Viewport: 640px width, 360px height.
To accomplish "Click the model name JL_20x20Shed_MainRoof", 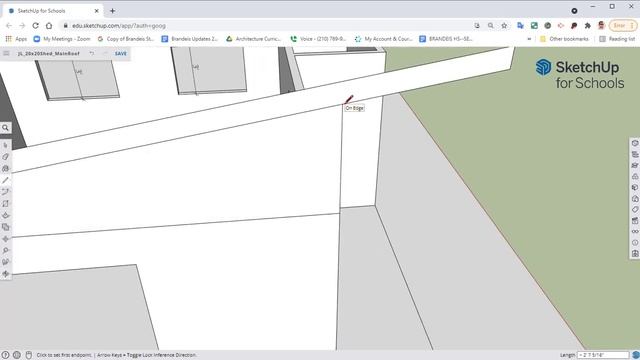I will coord(49,53).
